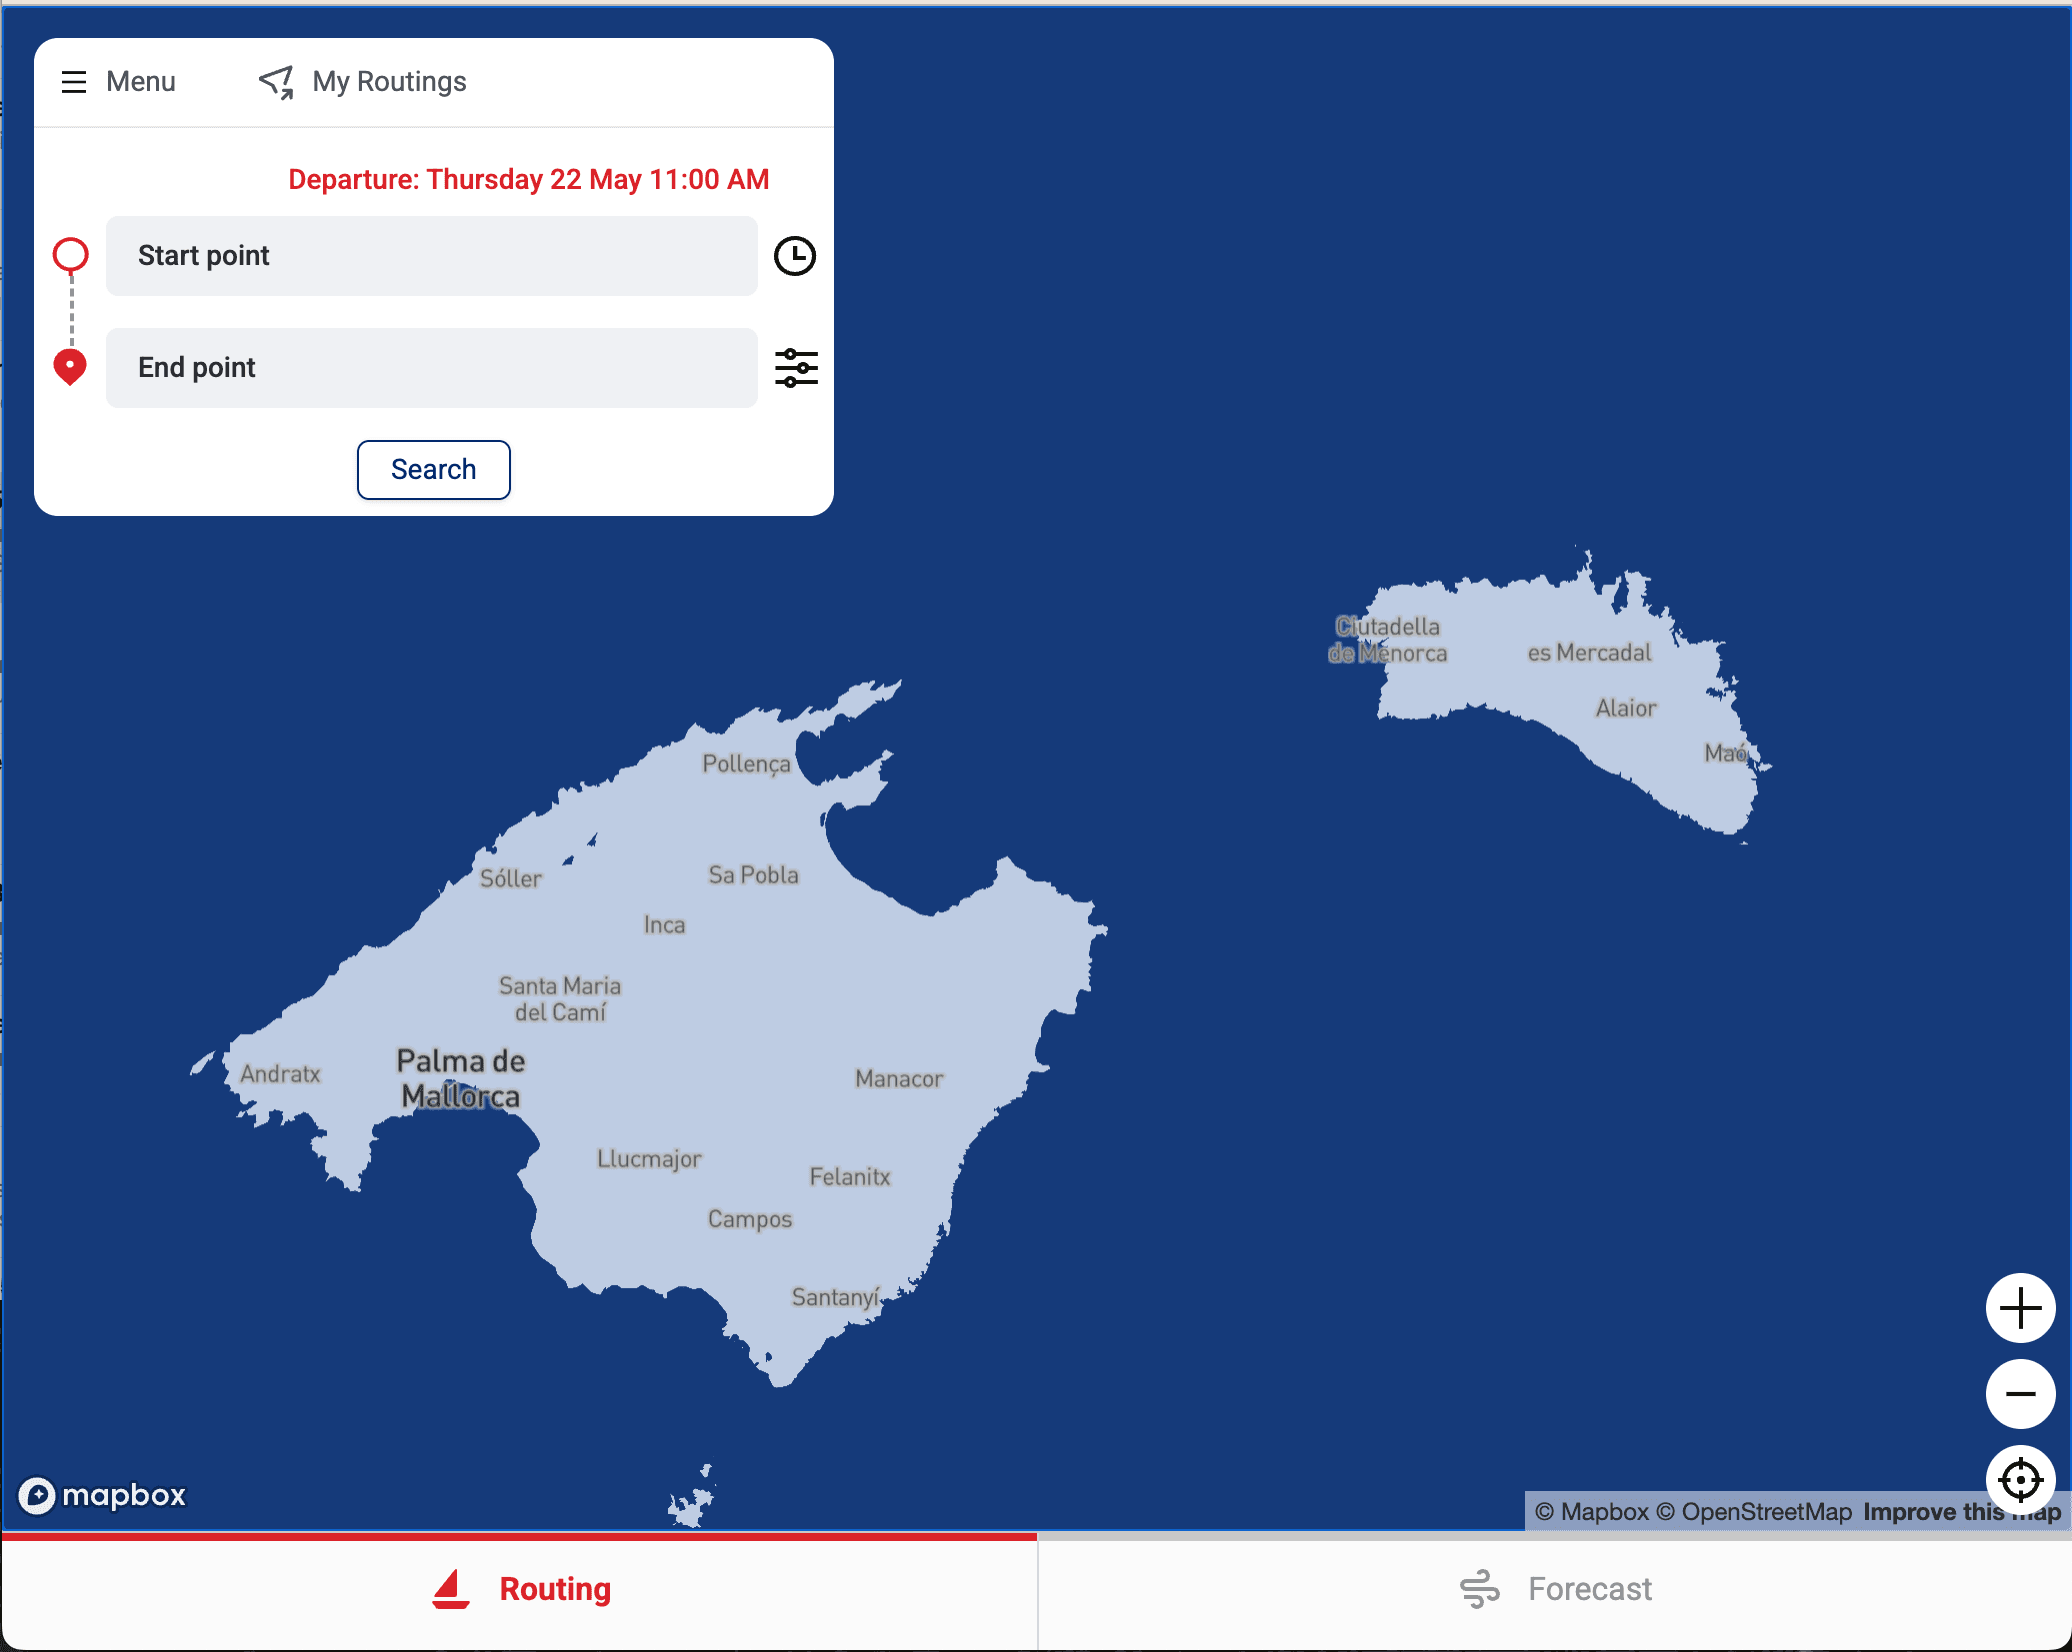Zoom out with the minus button
Viewport: 2072px width, 1652px height.
pyautogui.click(x=2021, y=1394)
